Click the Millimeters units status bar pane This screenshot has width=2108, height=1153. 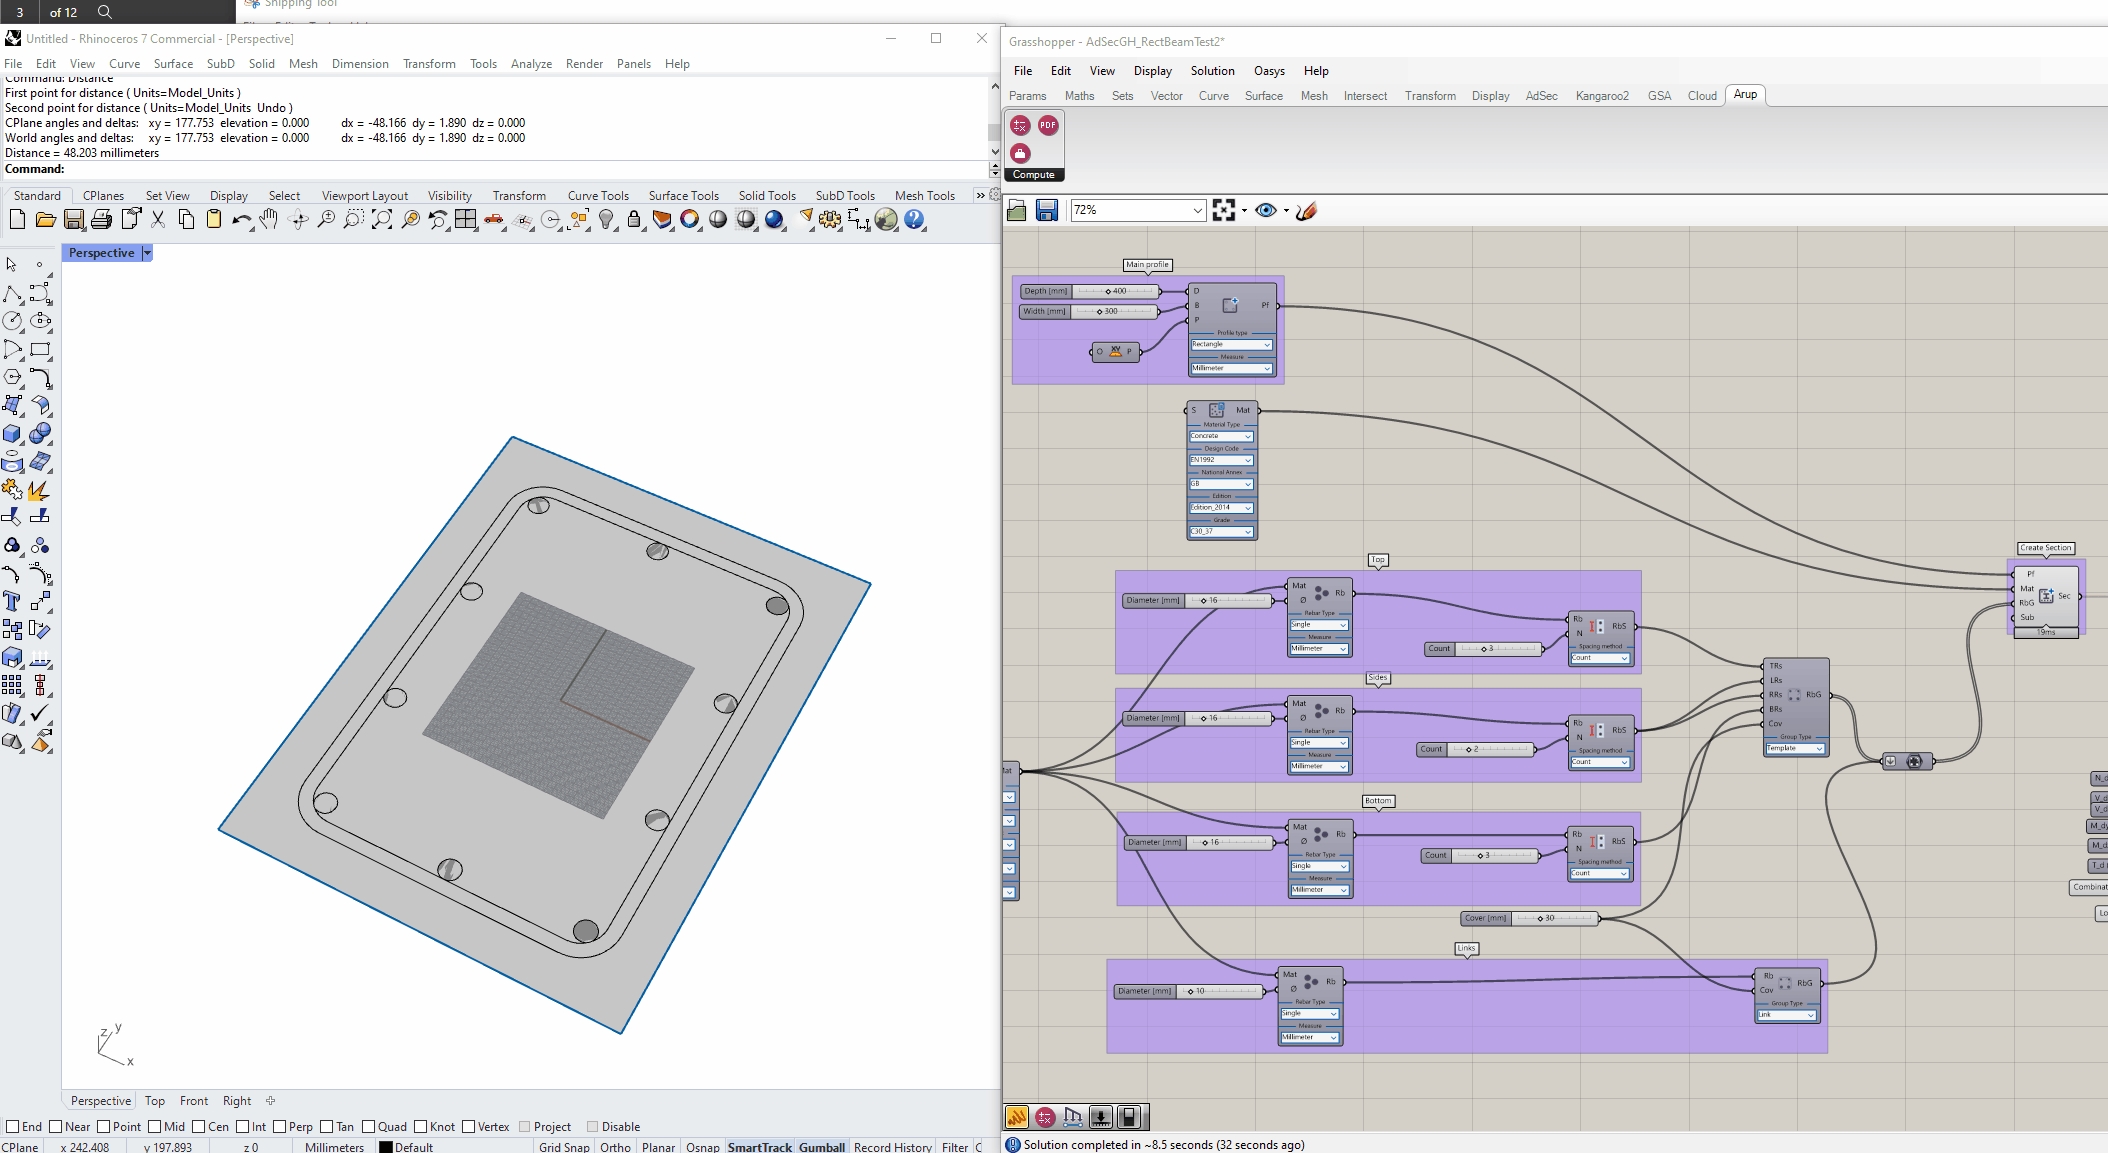coord(334,1147)
